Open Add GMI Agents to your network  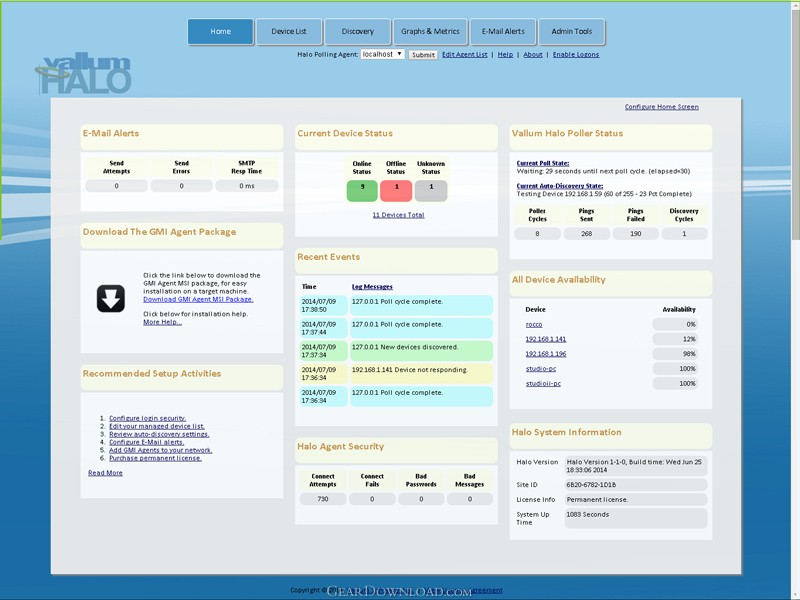click(161, 450)
